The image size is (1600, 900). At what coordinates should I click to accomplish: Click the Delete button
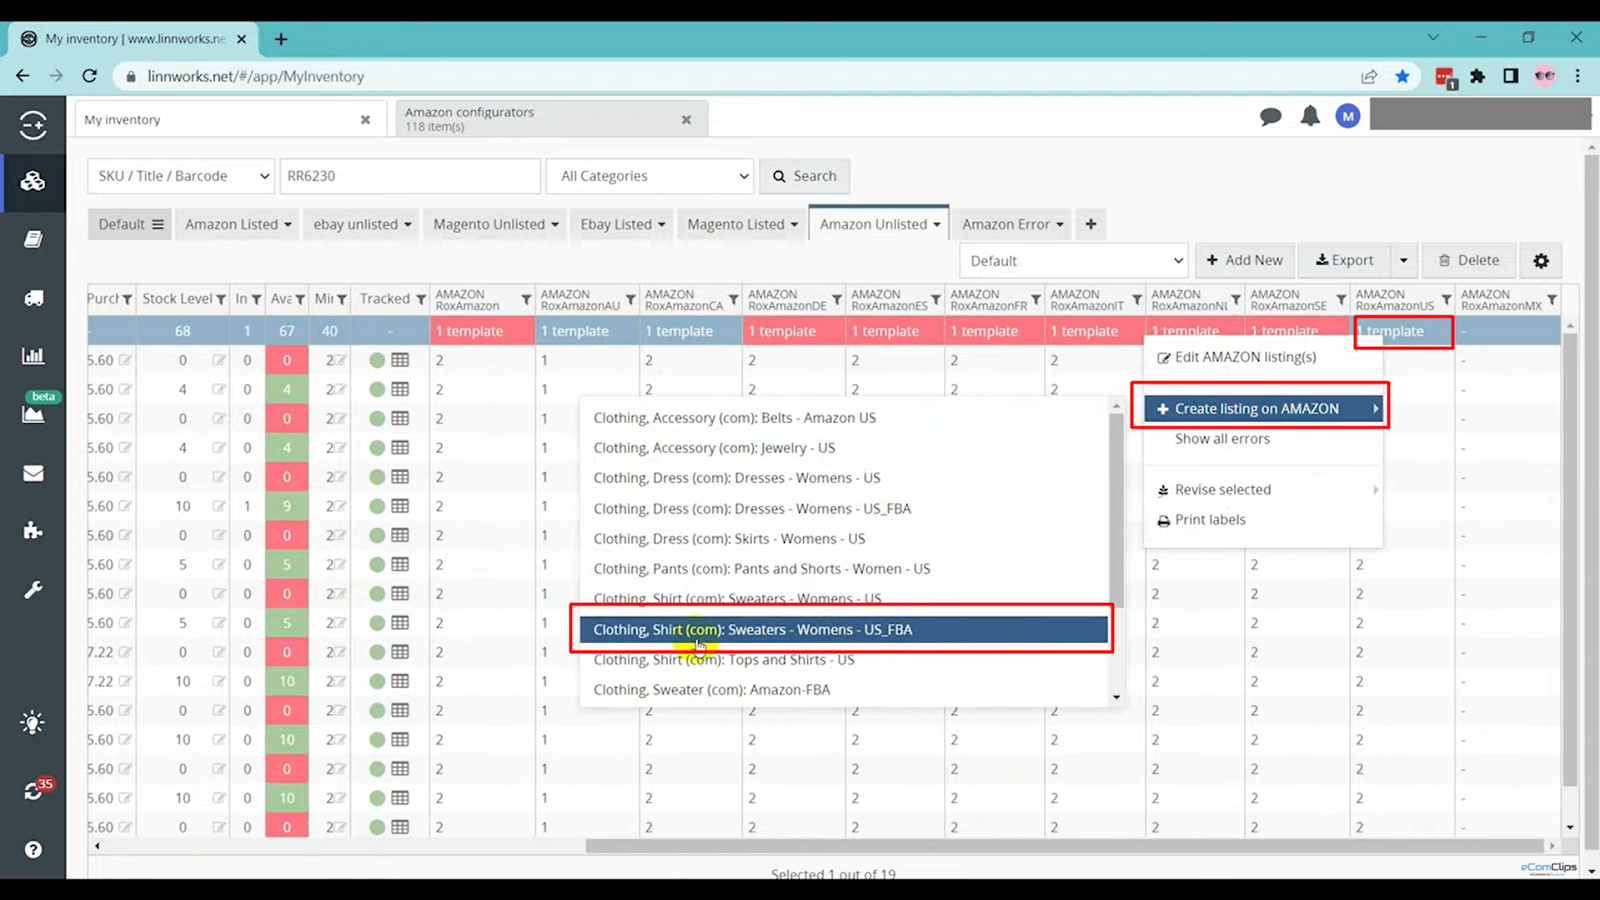(x=1469, y=260)
